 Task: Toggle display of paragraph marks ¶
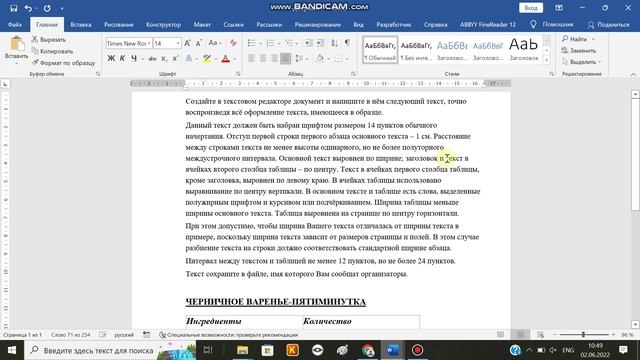(347, 43)
